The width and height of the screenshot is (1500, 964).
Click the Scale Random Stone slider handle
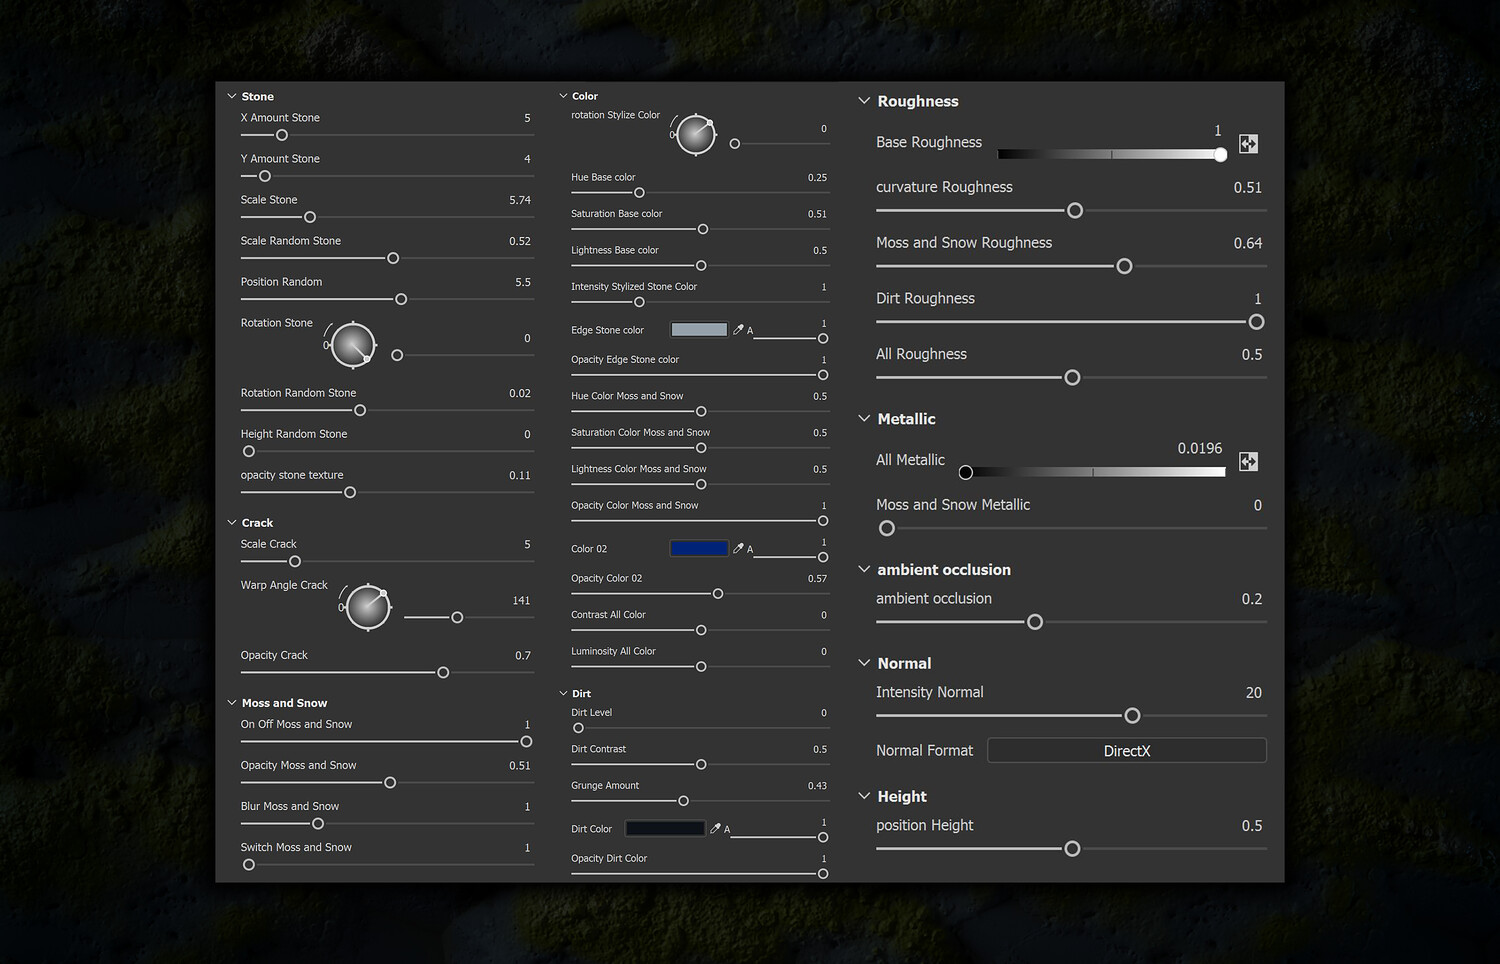pyautogui.click(x=393, y=258)
